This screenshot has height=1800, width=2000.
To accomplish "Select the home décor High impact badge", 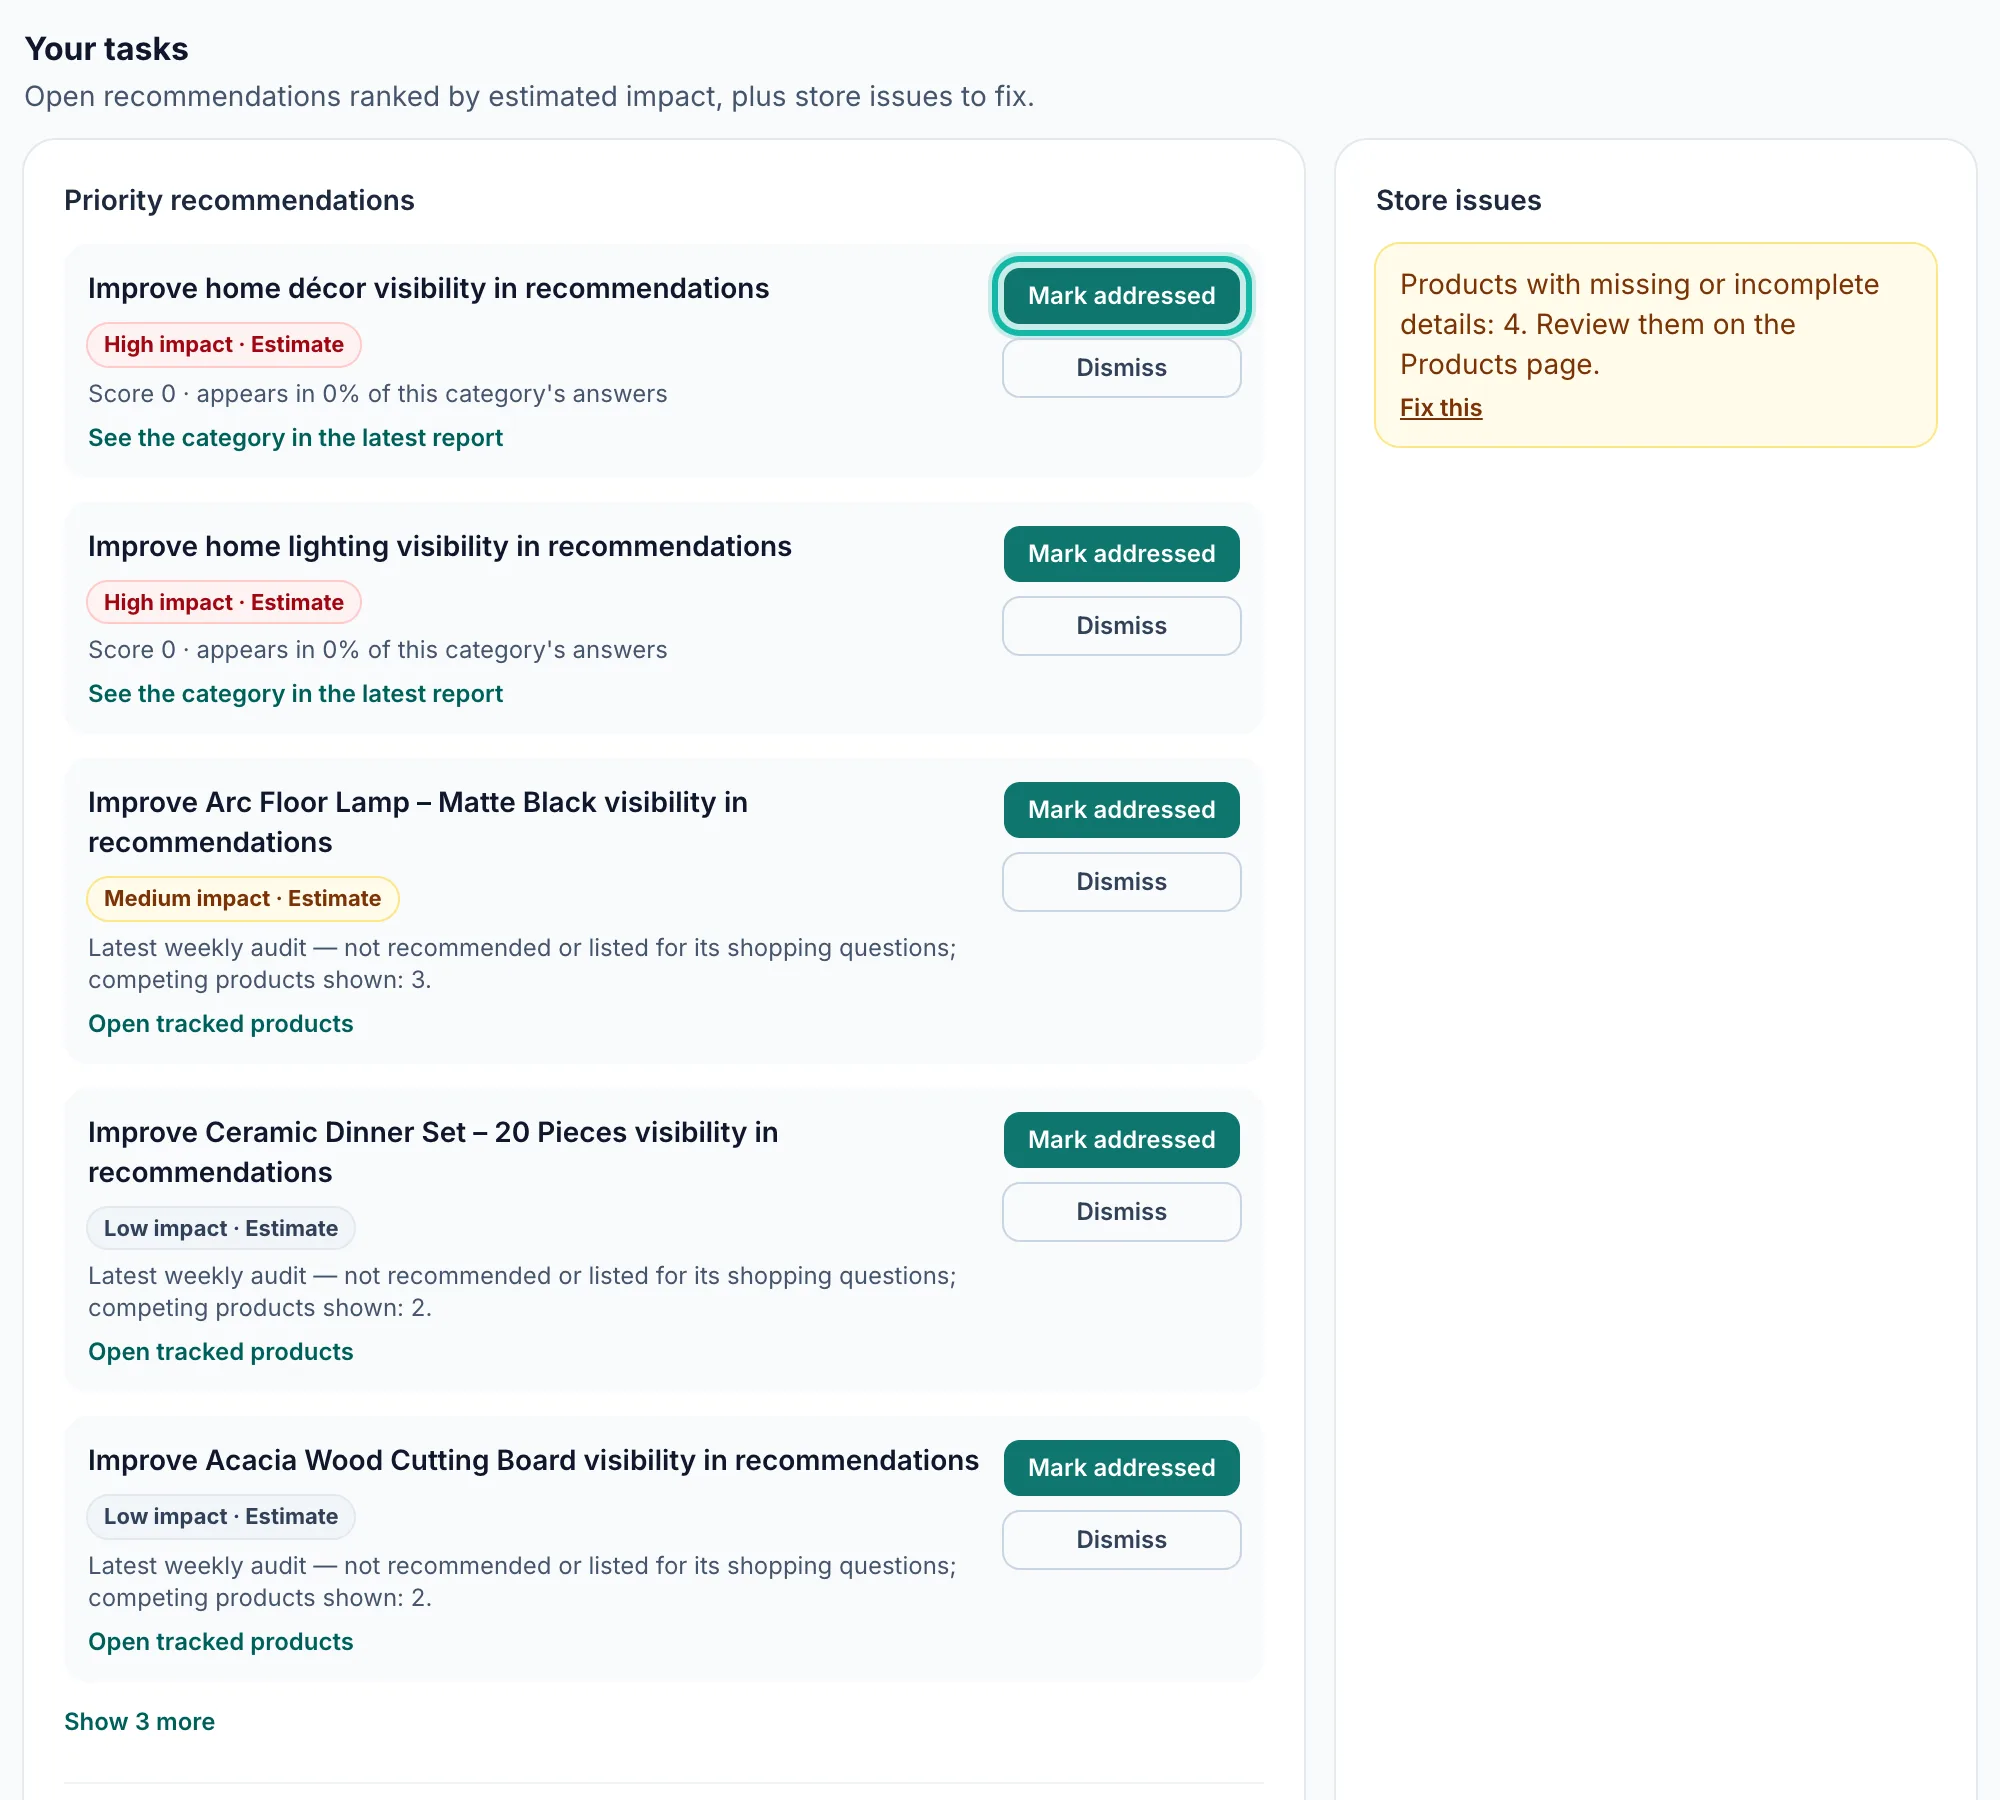I will coord(223,345).
